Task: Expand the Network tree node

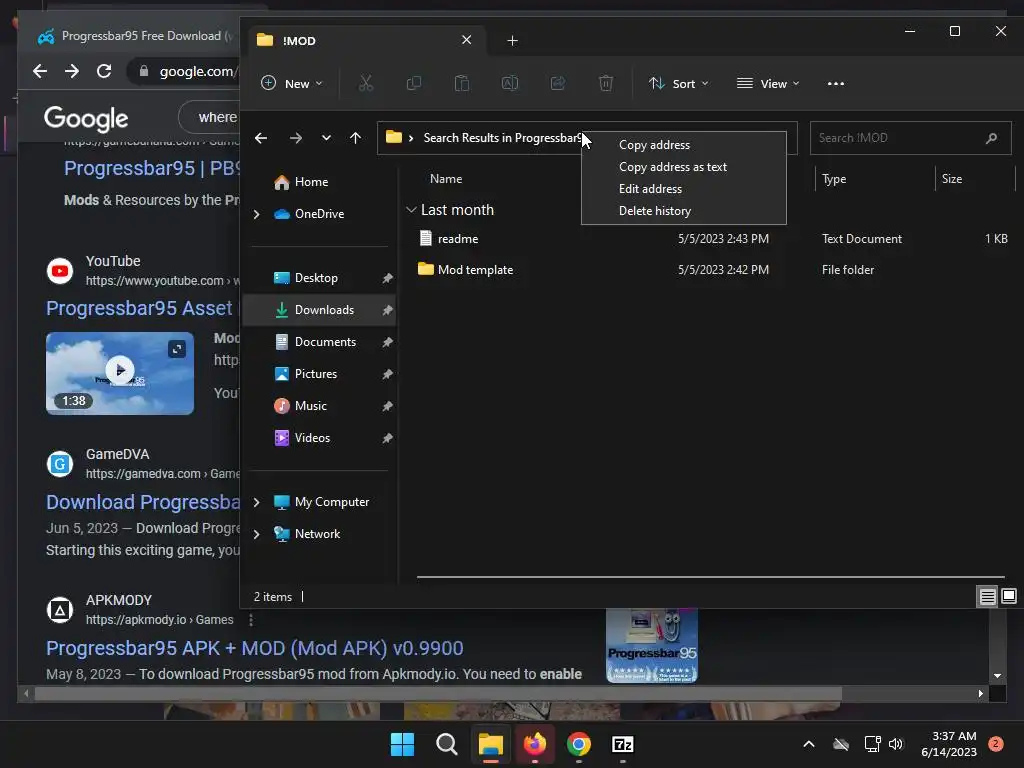Action: (257, 534)
